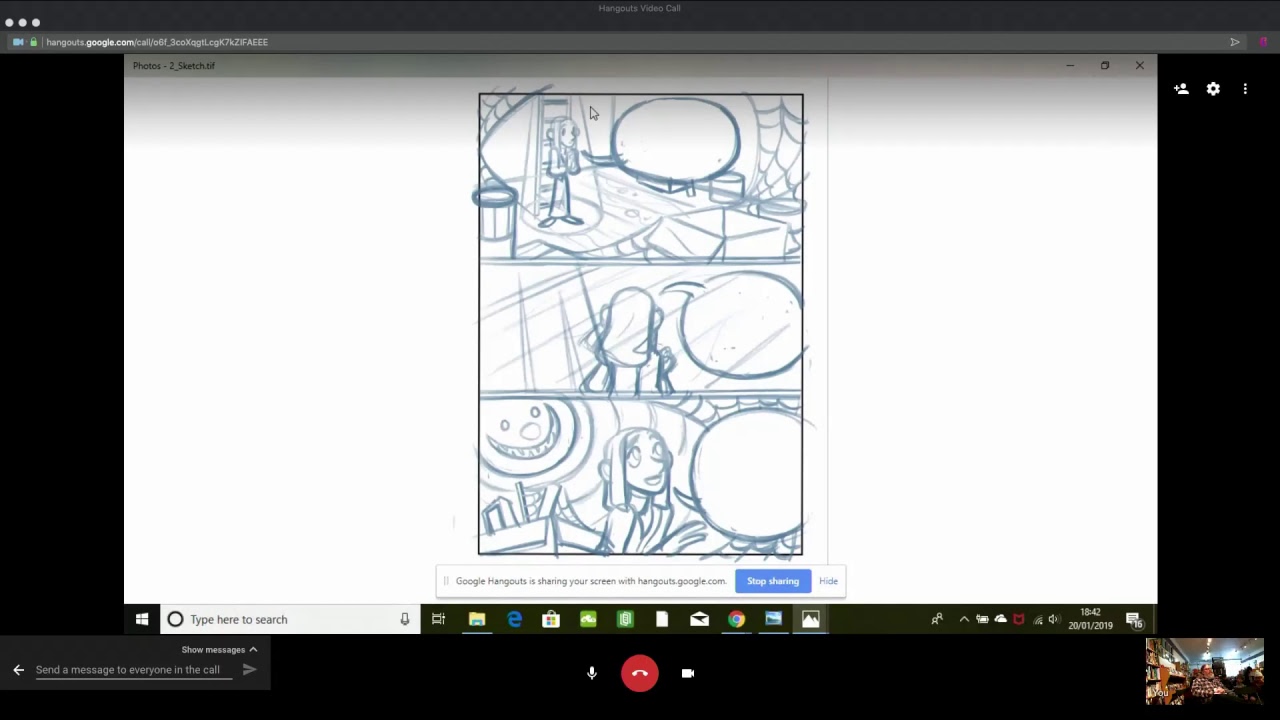Open the Windows Start menu

click(142, 619)
